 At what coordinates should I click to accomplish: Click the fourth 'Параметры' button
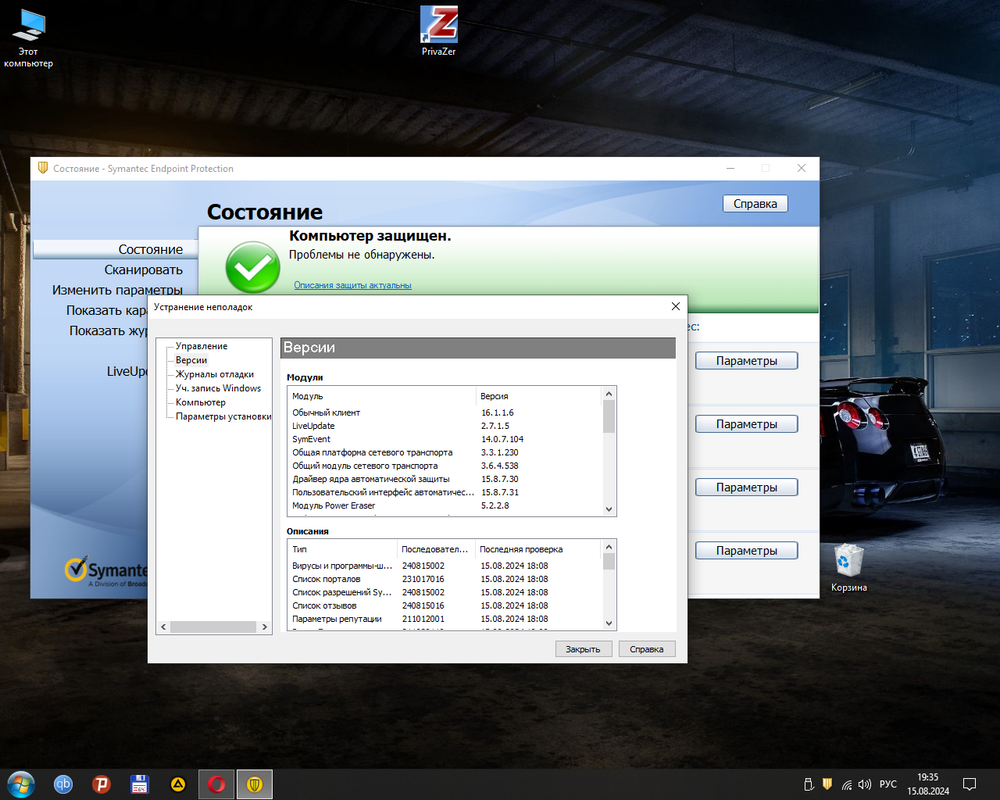pyautogui.click(x=746, y=551)
